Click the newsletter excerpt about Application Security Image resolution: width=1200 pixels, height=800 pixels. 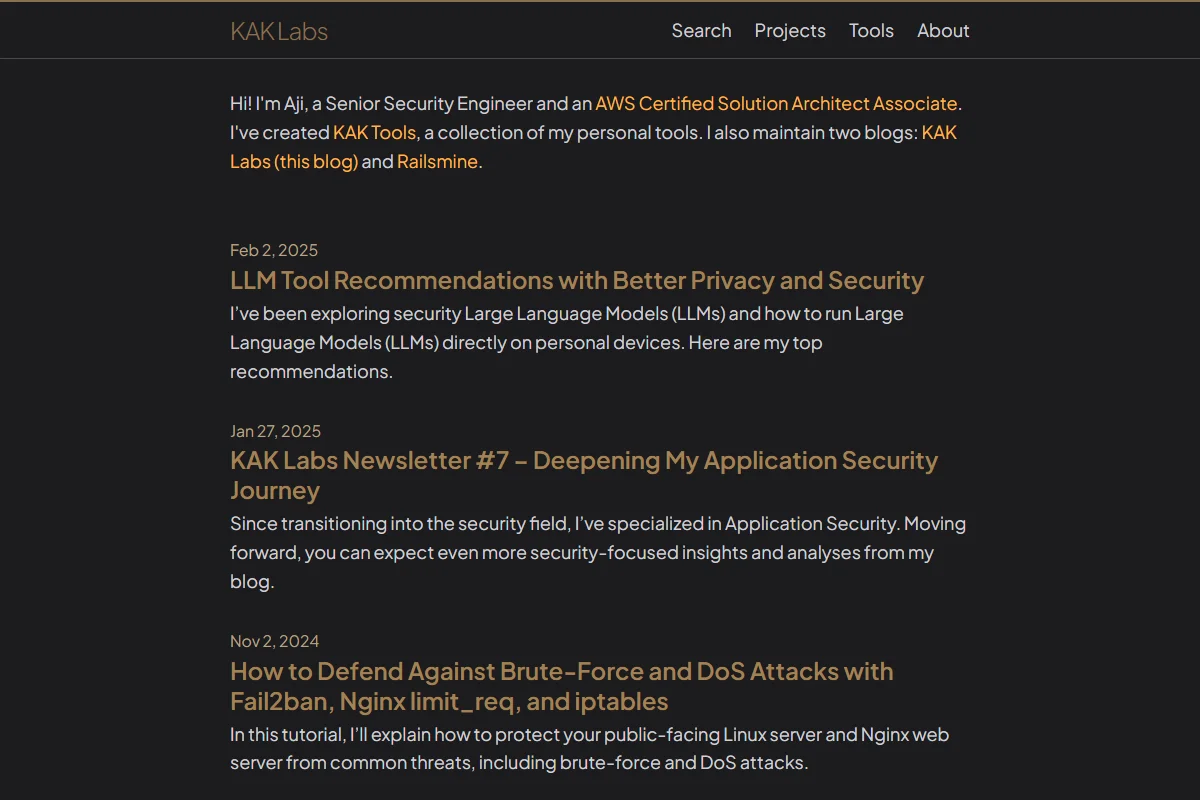click(598, 552)
